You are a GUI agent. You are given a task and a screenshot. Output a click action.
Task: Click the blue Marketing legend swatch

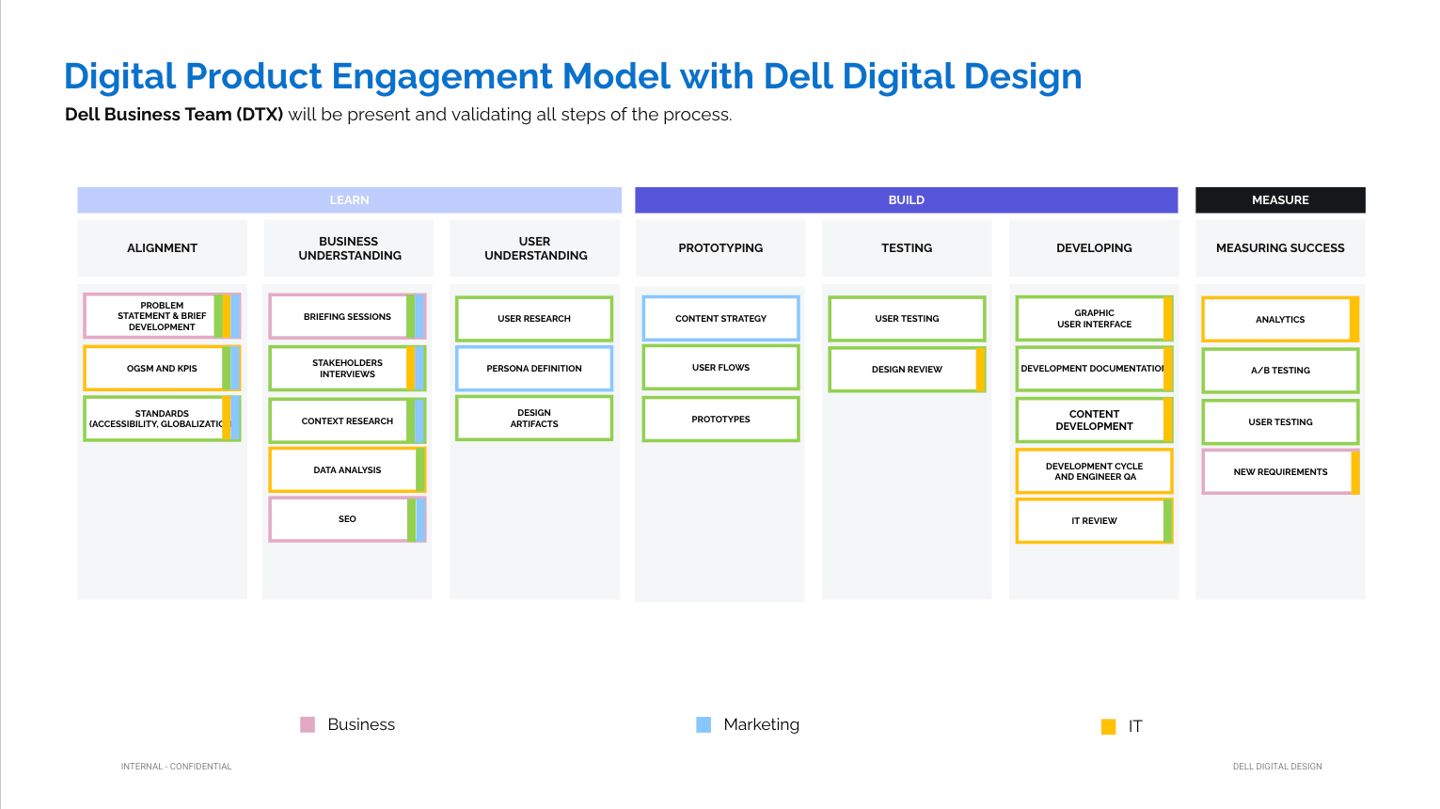click(704, 724)
